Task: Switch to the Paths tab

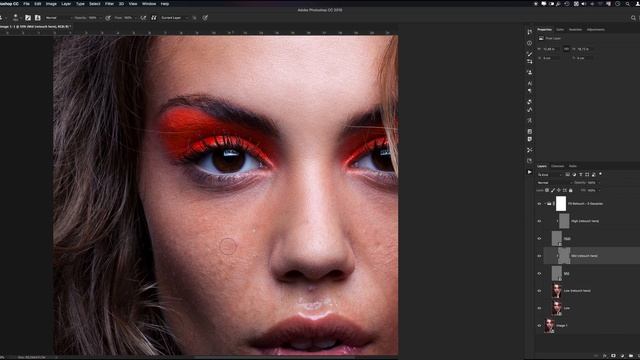Action: [x=573, y=166]
